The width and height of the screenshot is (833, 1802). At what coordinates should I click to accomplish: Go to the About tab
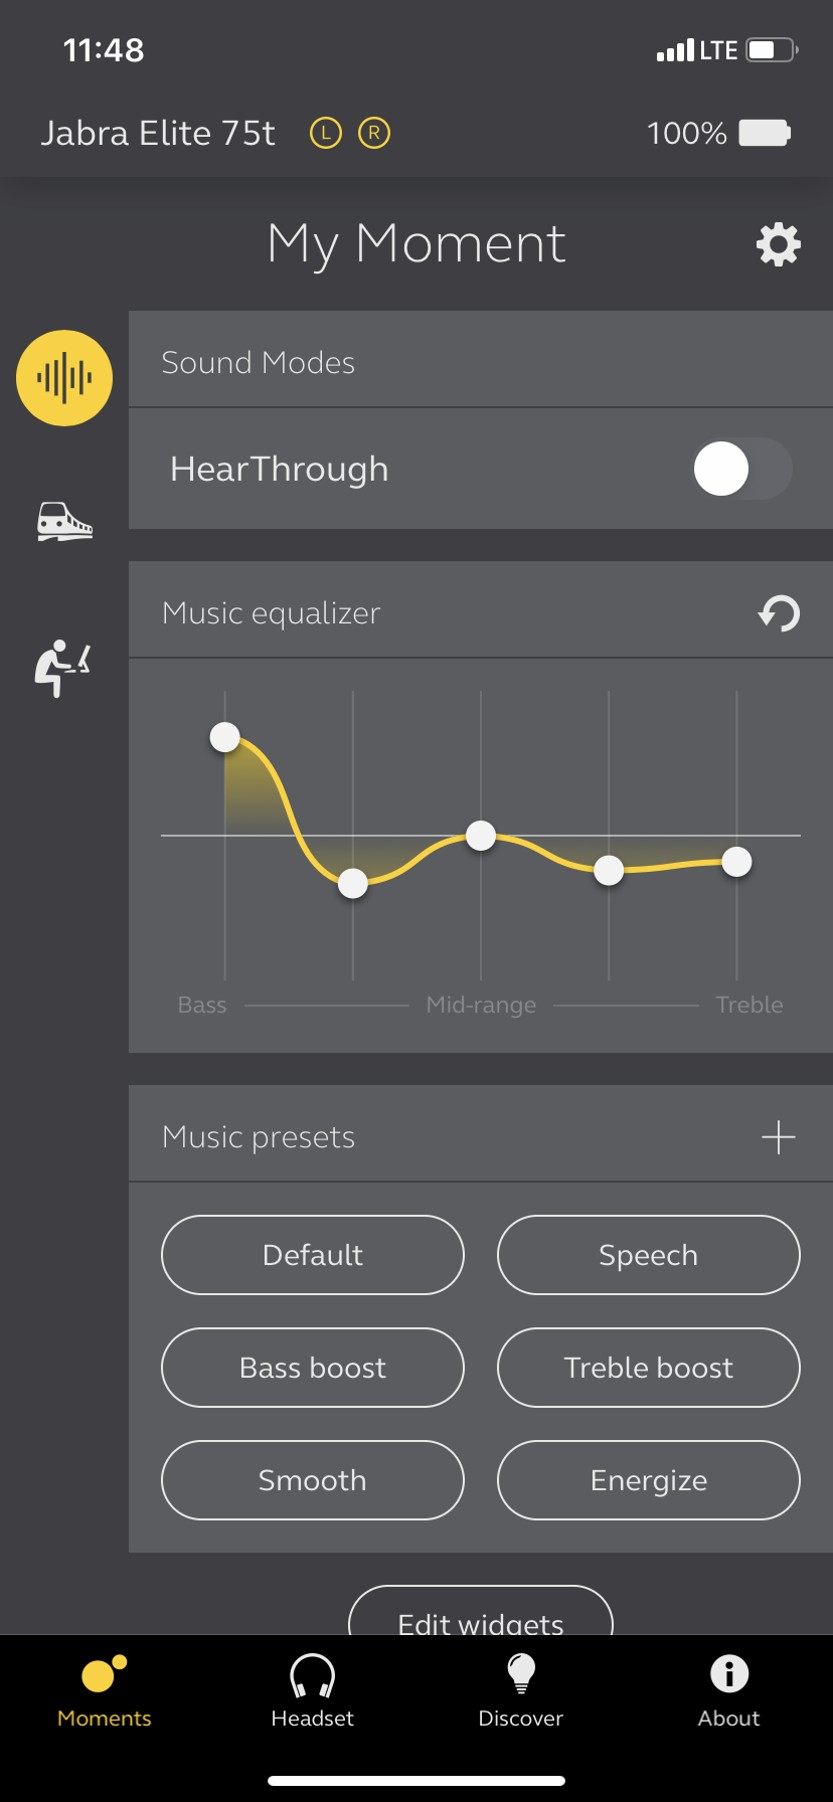[x=729, y=1690]
